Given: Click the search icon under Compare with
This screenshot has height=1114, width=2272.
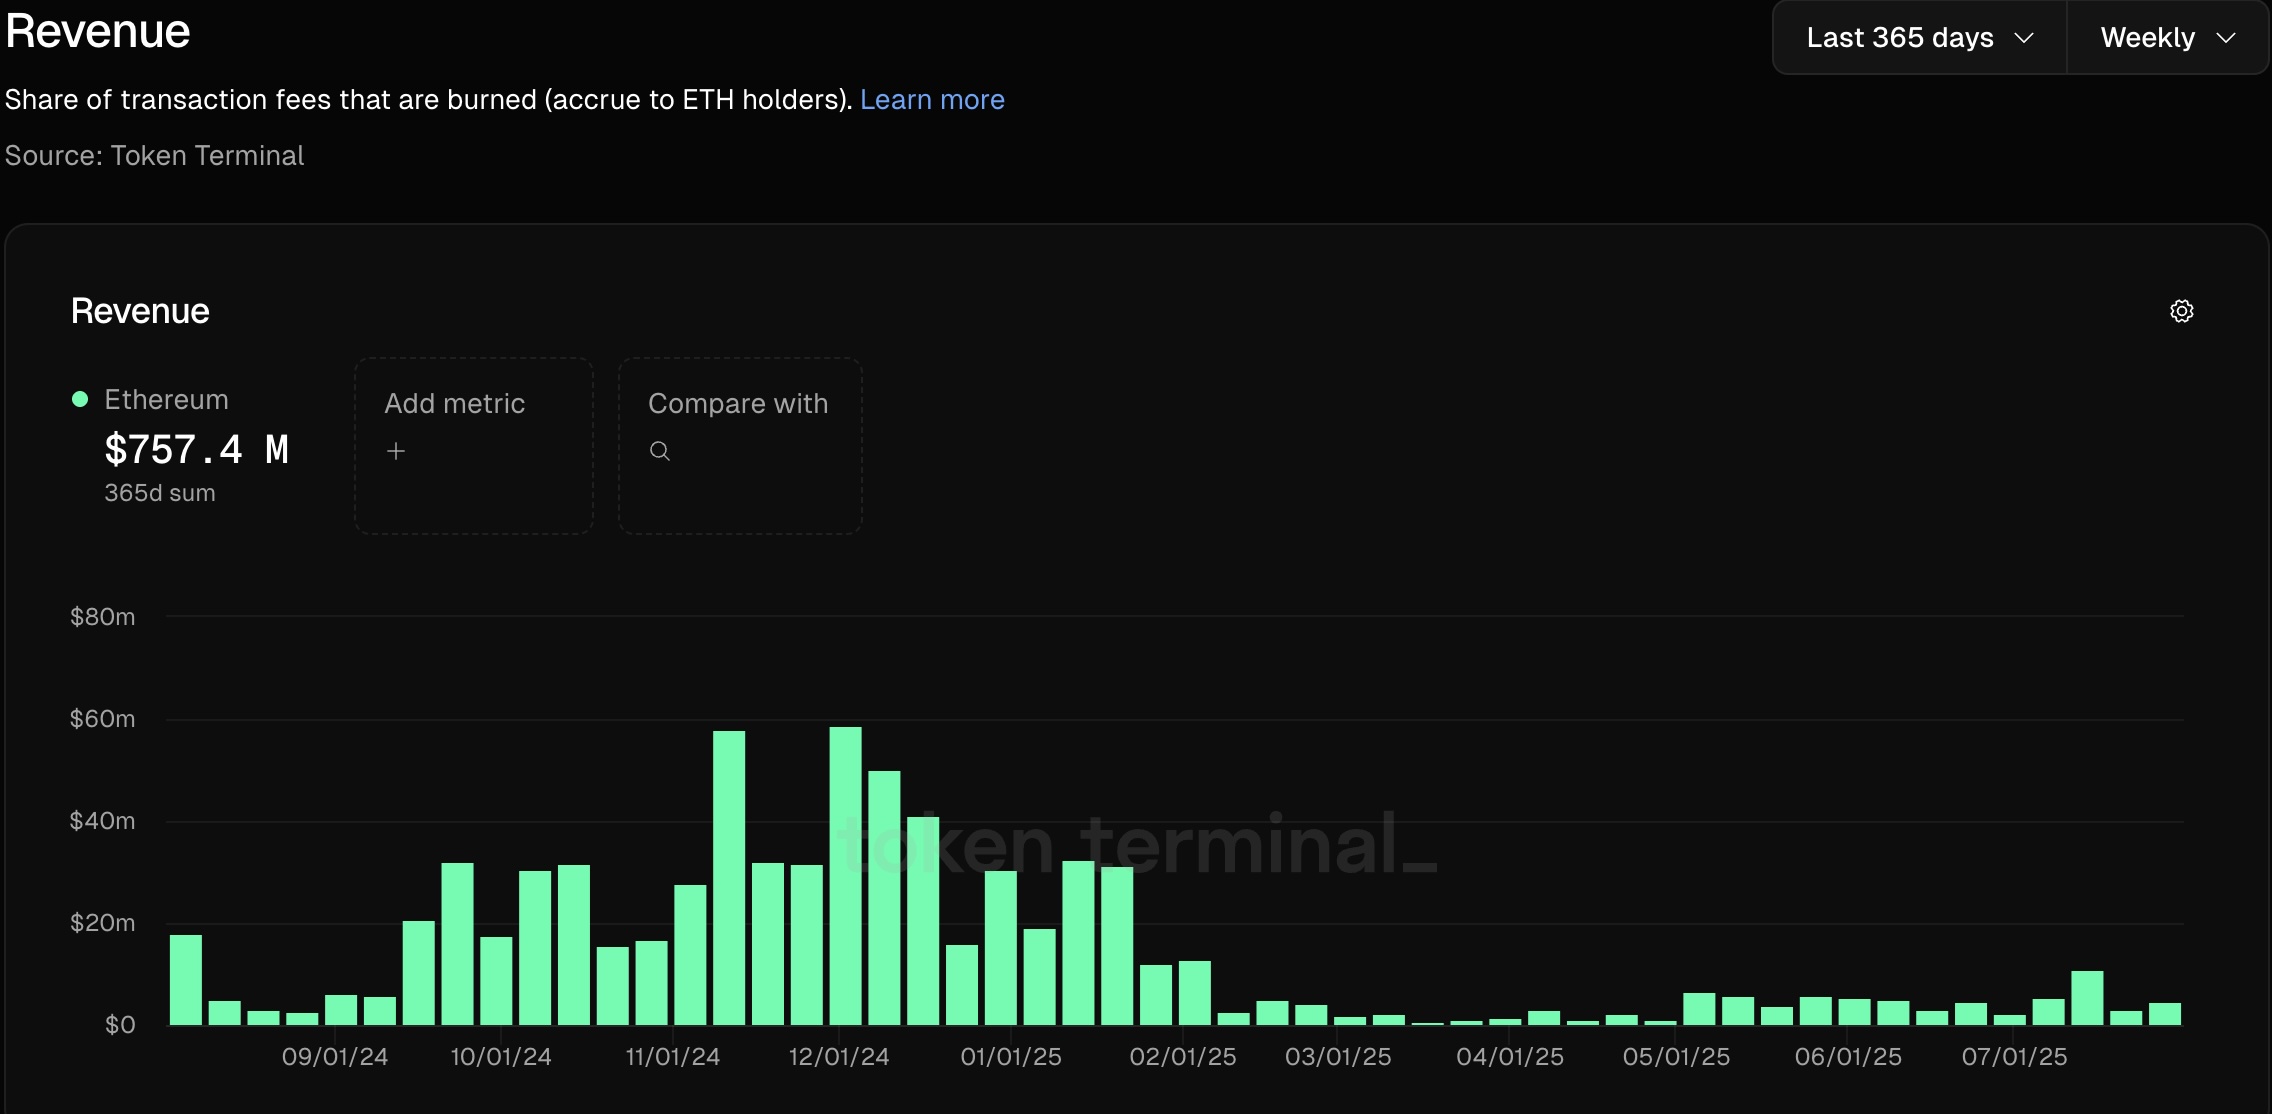Looking at the screenshot, I should (660, 451).
